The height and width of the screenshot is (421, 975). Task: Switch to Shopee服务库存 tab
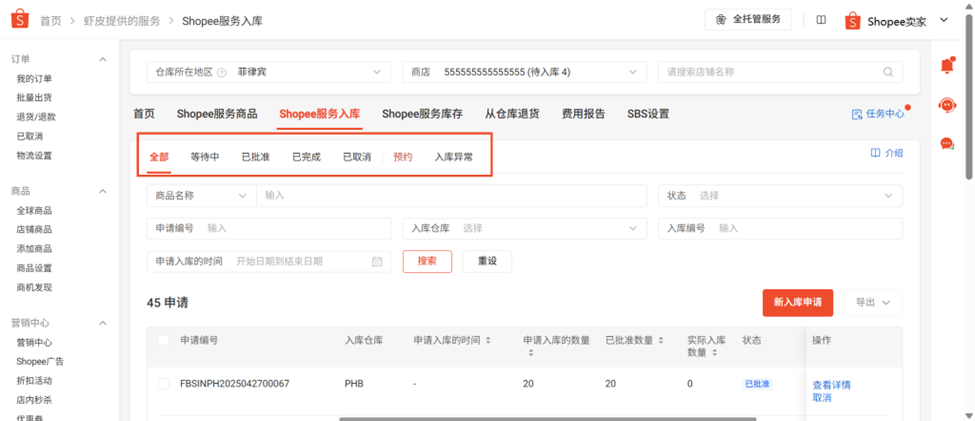(422, 114)
